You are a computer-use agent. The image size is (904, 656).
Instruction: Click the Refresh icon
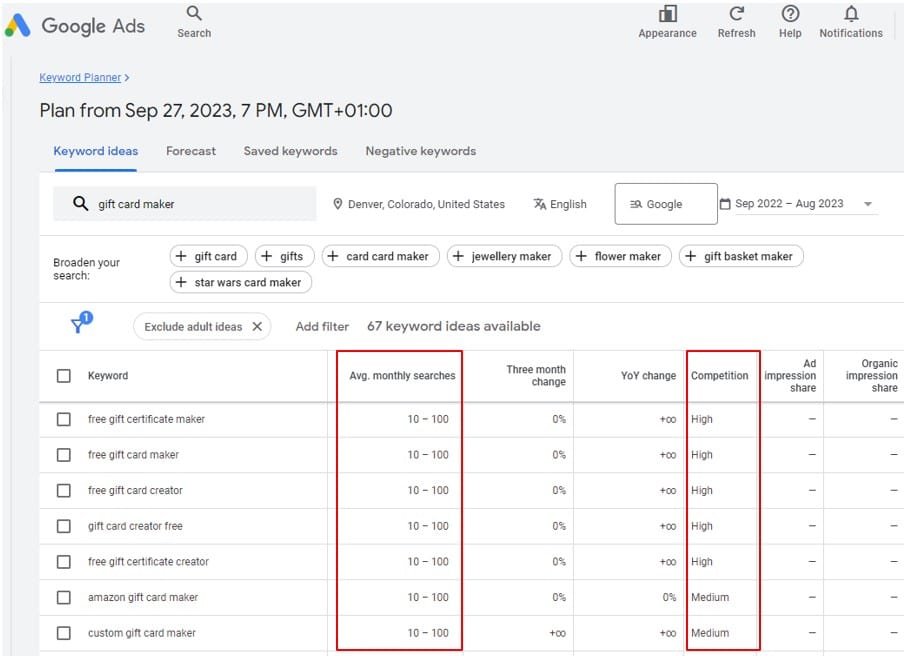pos(736,13)
